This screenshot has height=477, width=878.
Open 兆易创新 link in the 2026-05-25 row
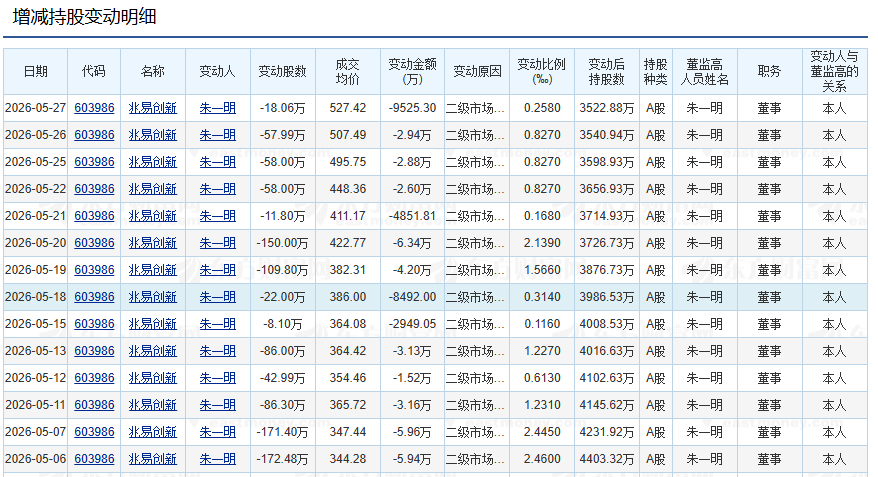153,162
